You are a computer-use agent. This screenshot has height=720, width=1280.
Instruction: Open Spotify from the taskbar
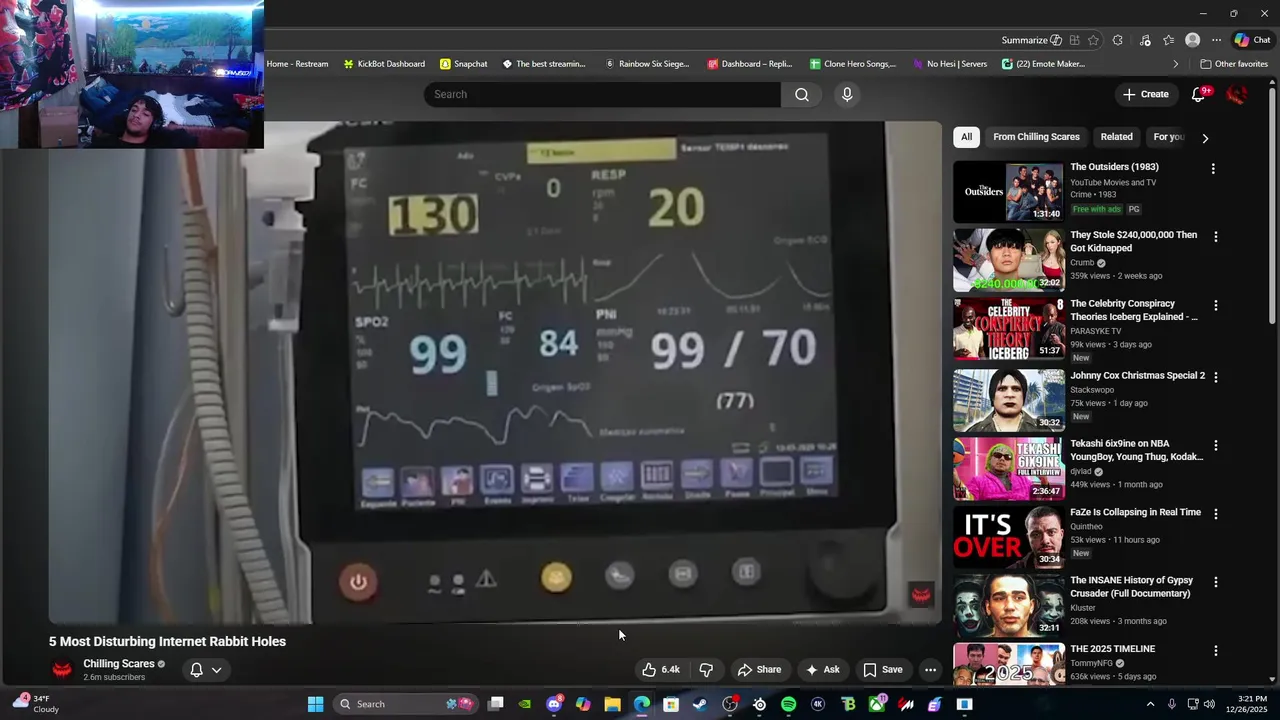pos(788,704)
